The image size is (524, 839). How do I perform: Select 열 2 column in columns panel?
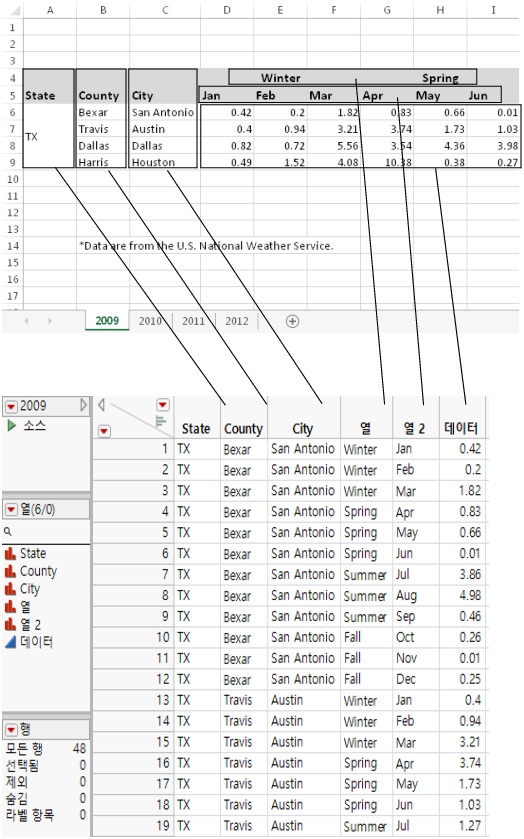pyautogui.click(x=31, y=624)
